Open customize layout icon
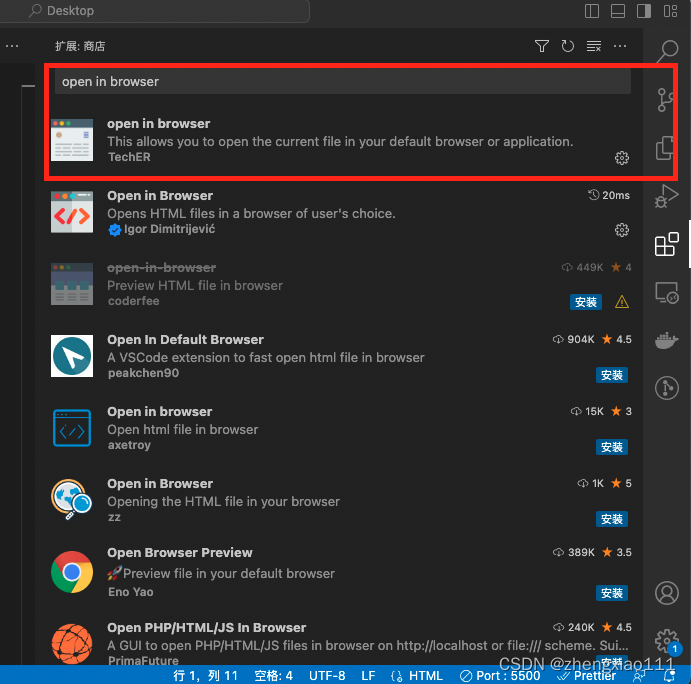Viewport: 691px width, 684px height. (670, 11)
